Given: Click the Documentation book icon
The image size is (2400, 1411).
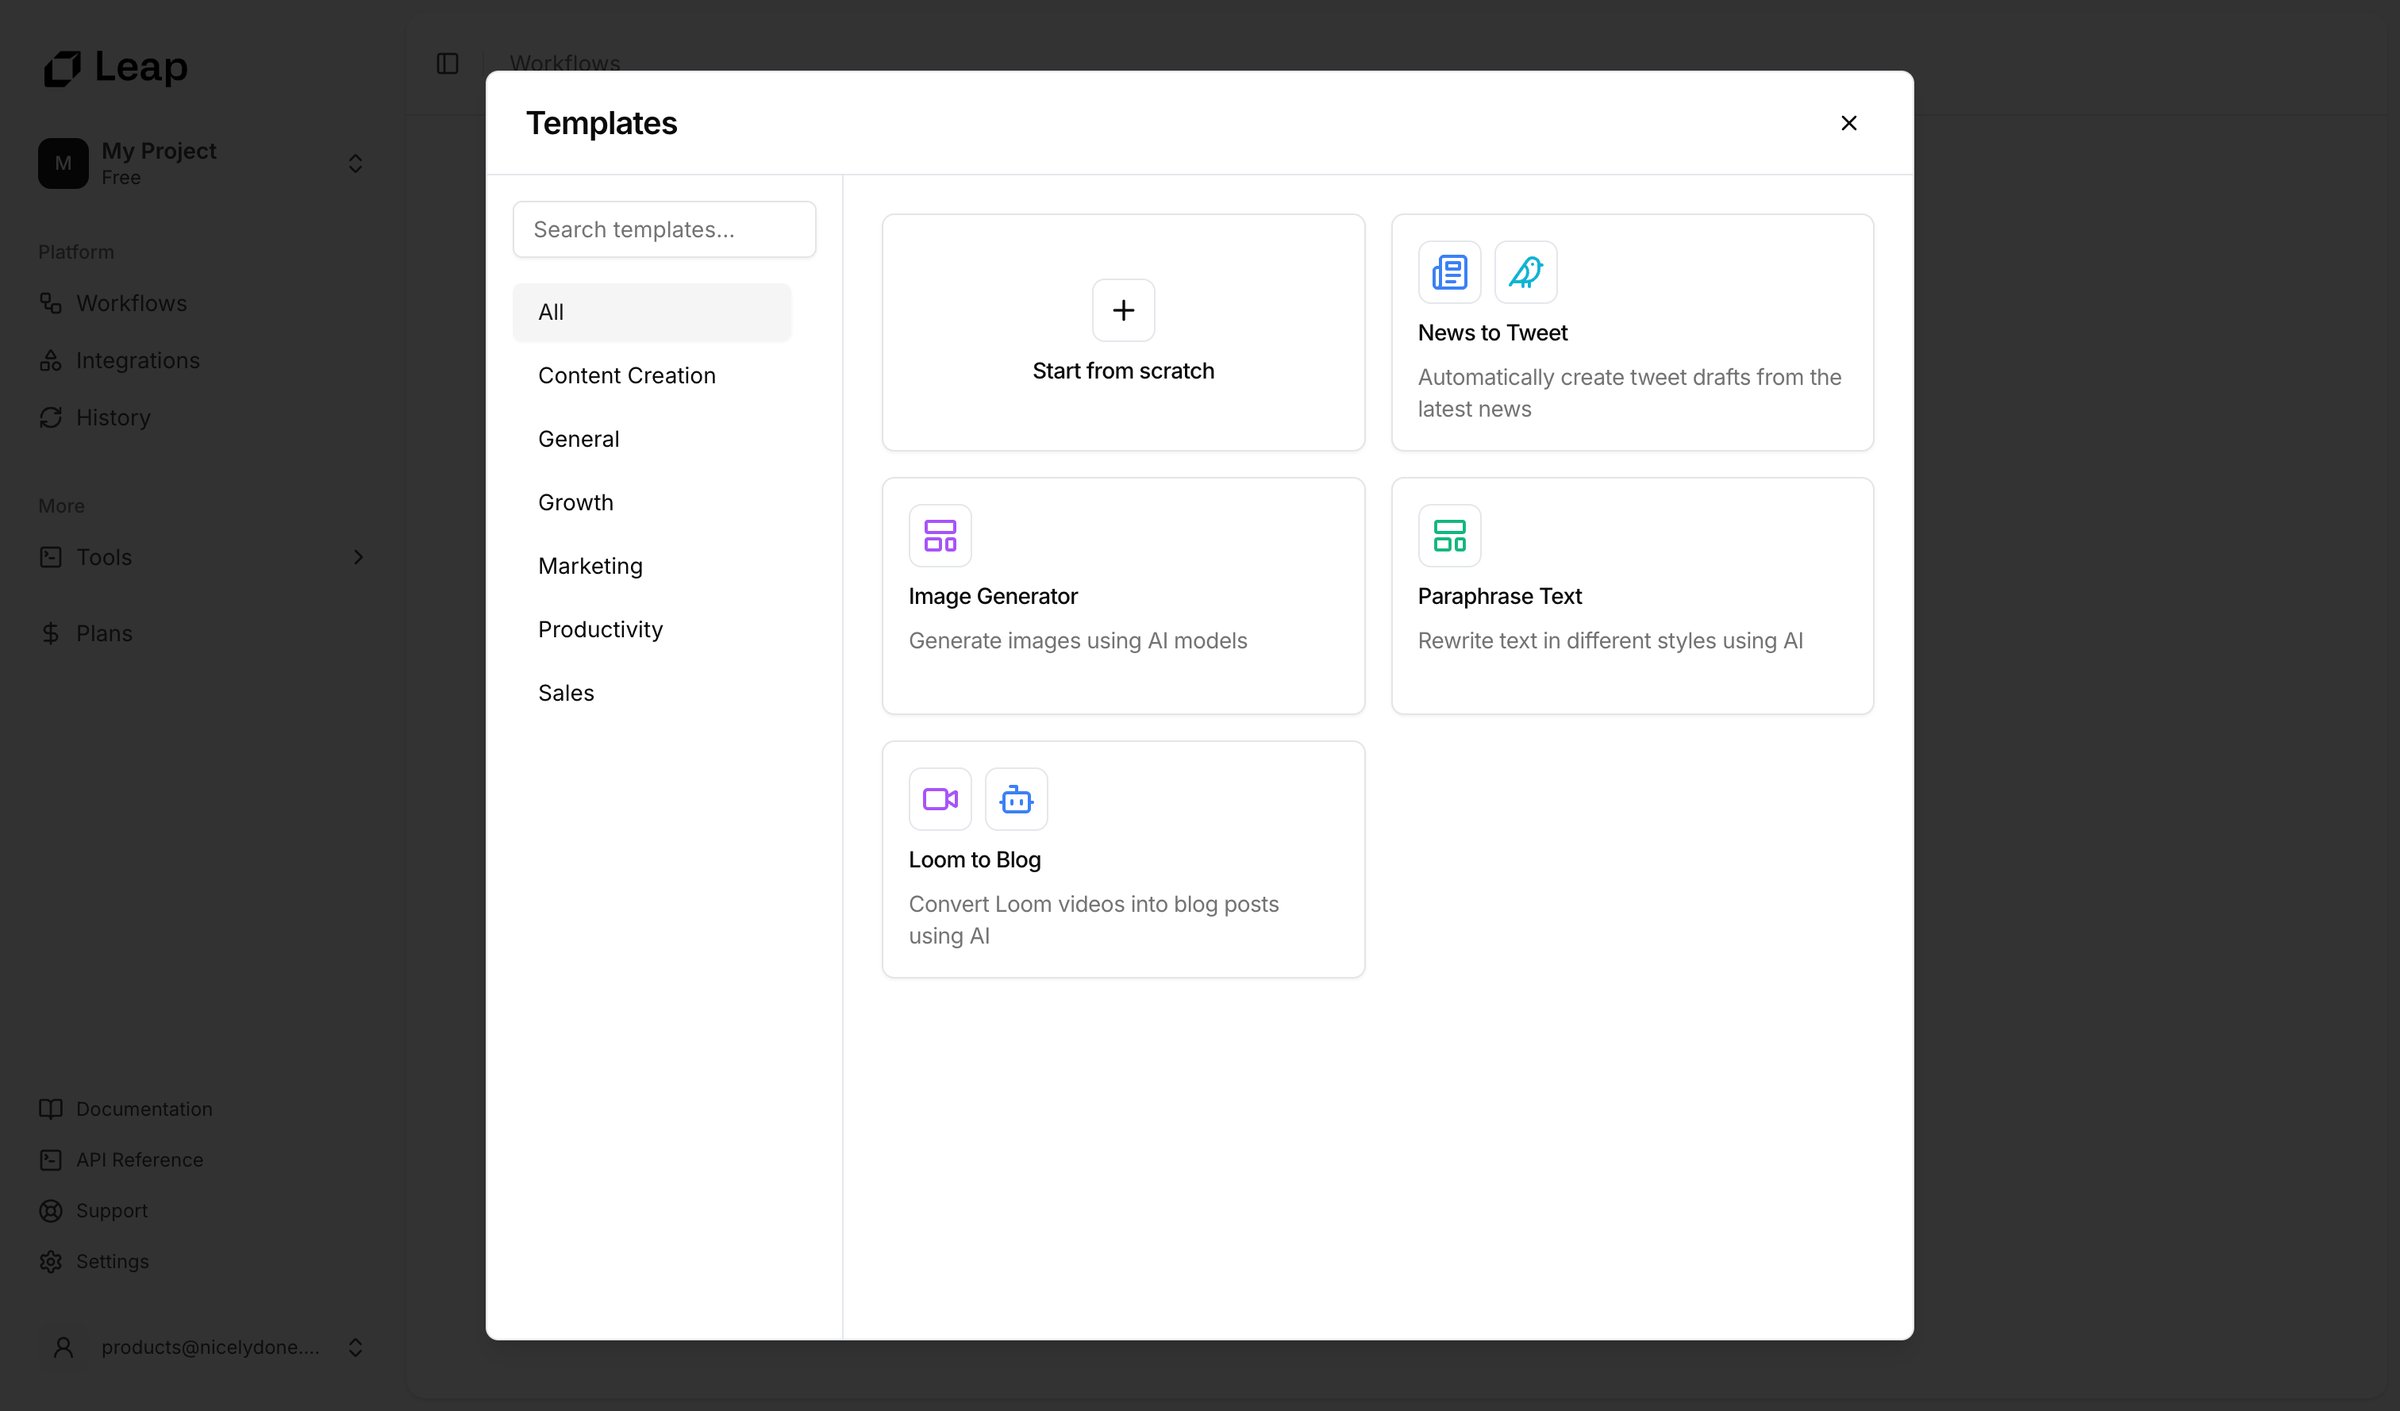Looking at the screenshot, I should point(50,1109).
